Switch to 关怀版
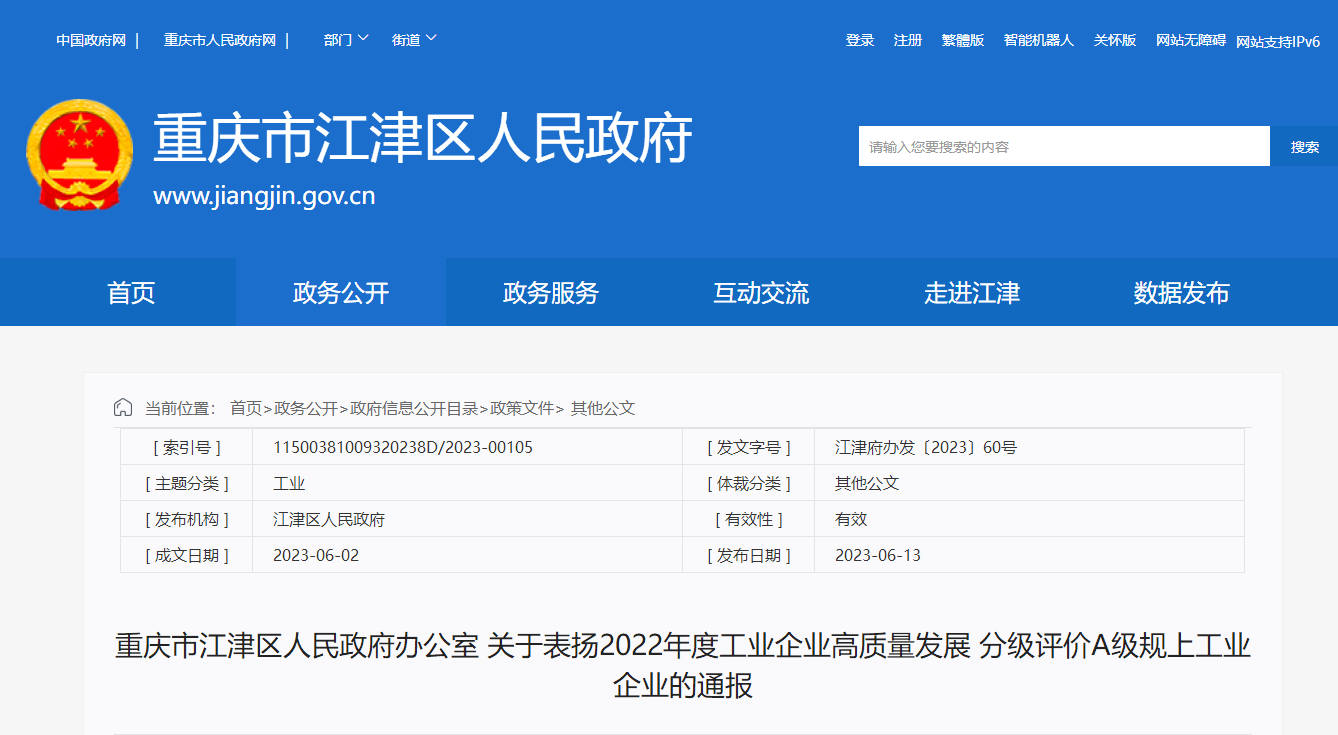The height and width of the screenshot is (735, 1338). [x=1115, y=40]
